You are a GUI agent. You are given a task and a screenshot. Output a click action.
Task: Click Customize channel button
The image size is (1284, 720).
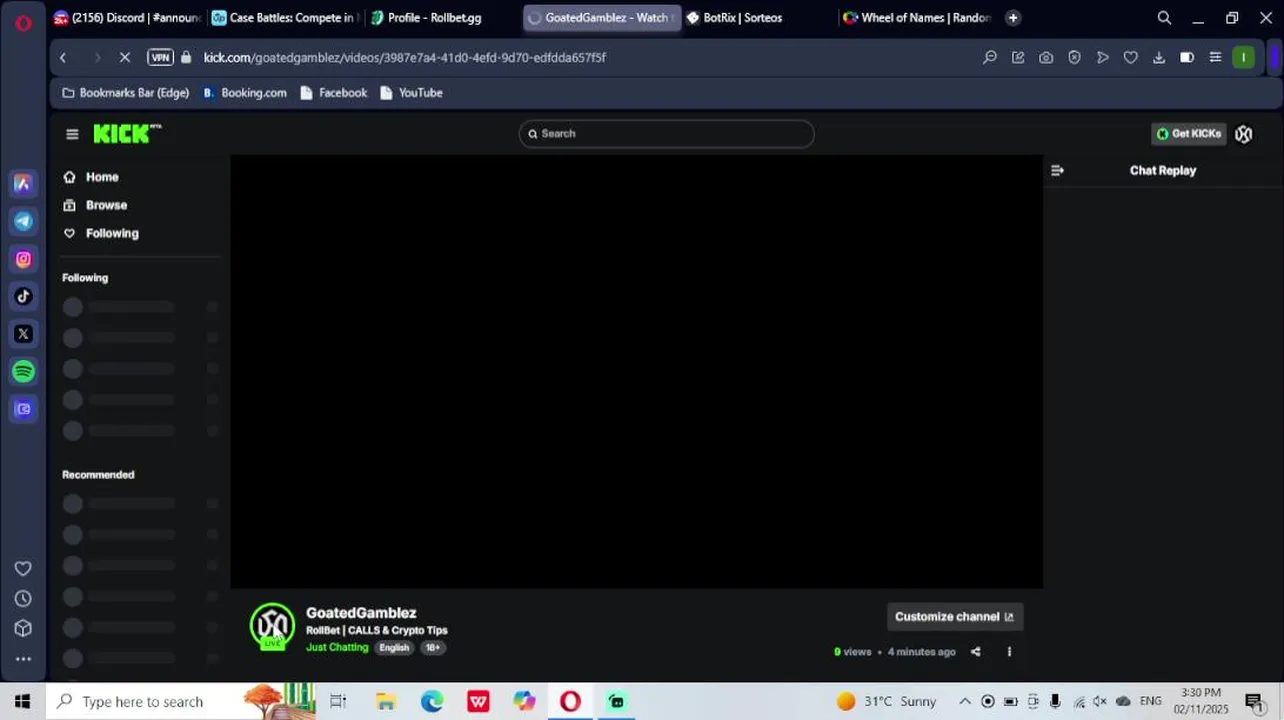tap(954, 617)
